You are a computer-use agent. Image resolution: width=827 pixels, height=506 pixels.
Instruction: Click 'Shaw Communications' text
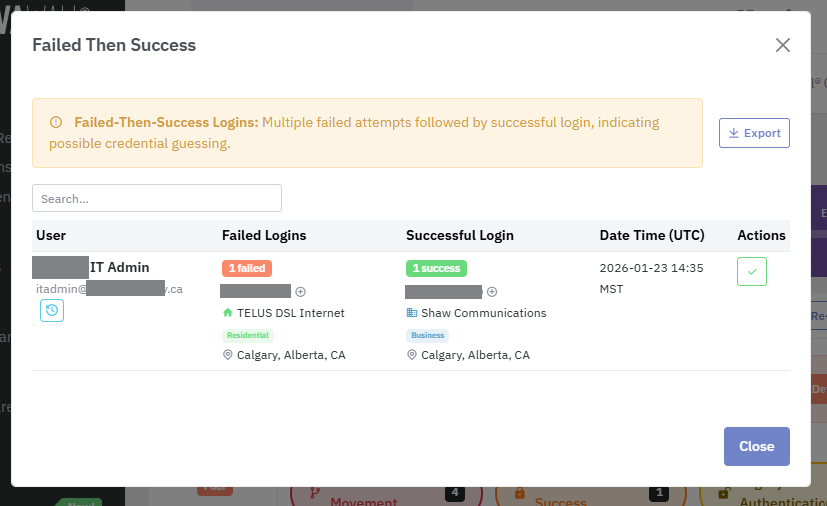pyautogui.click(x=484, y=313)
